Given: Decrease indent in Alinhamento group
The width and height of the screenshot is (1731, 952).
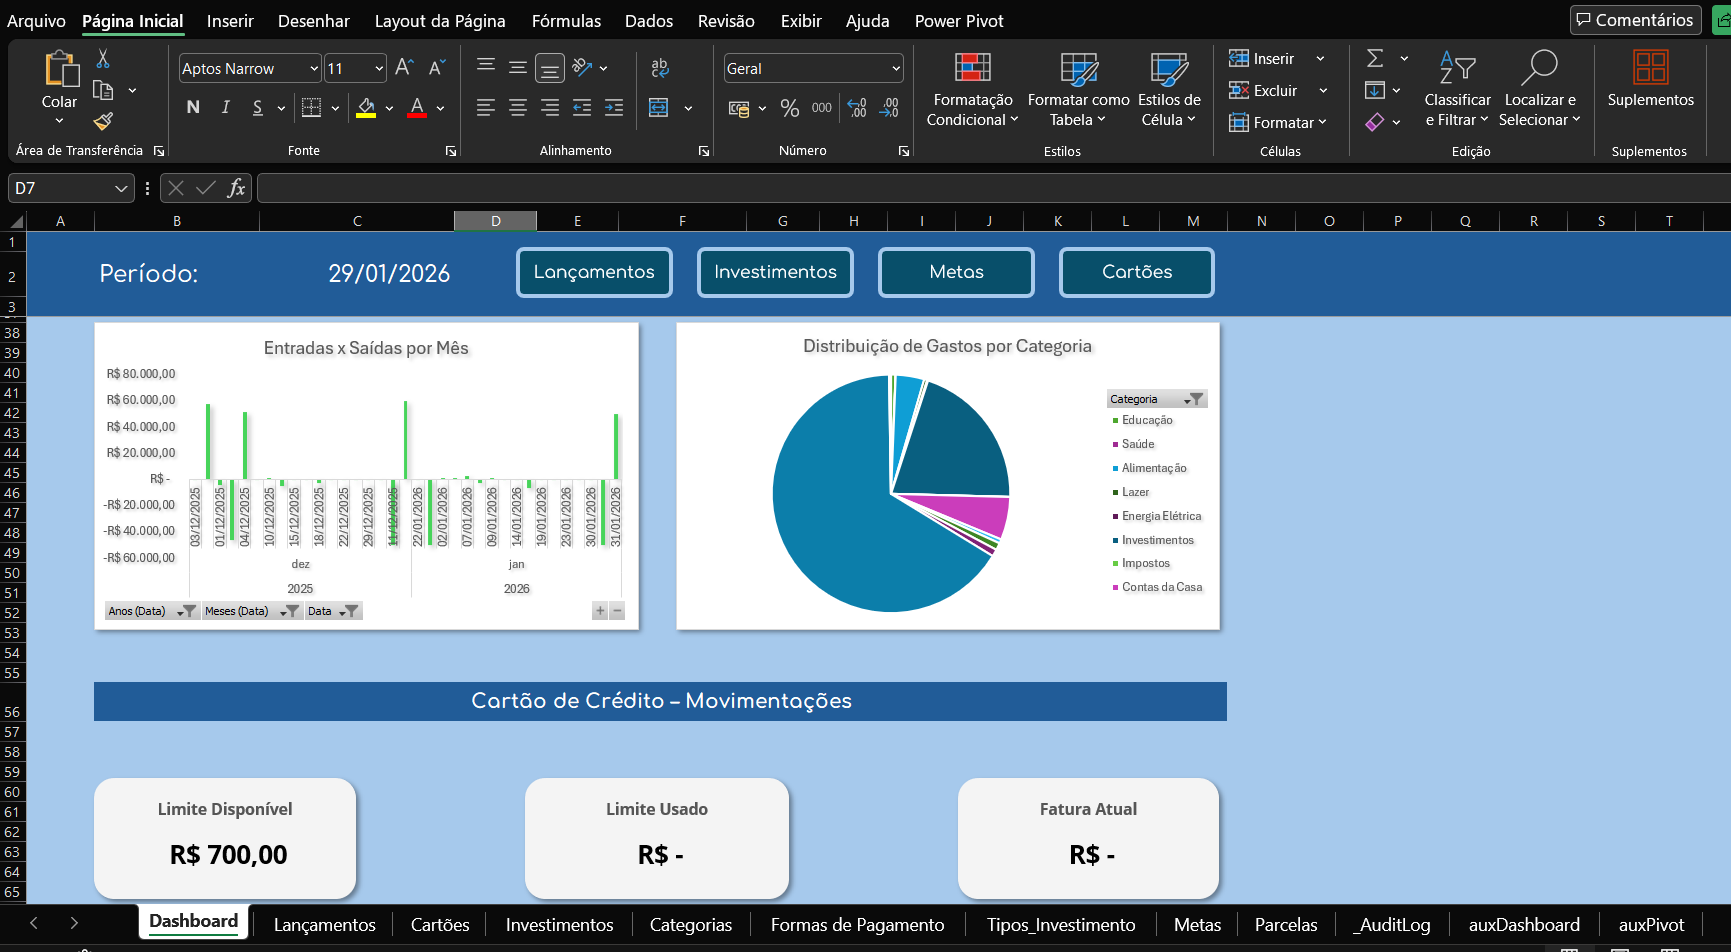Looking at the screenshot, I should pyautogui.click(x=582, y=108).
